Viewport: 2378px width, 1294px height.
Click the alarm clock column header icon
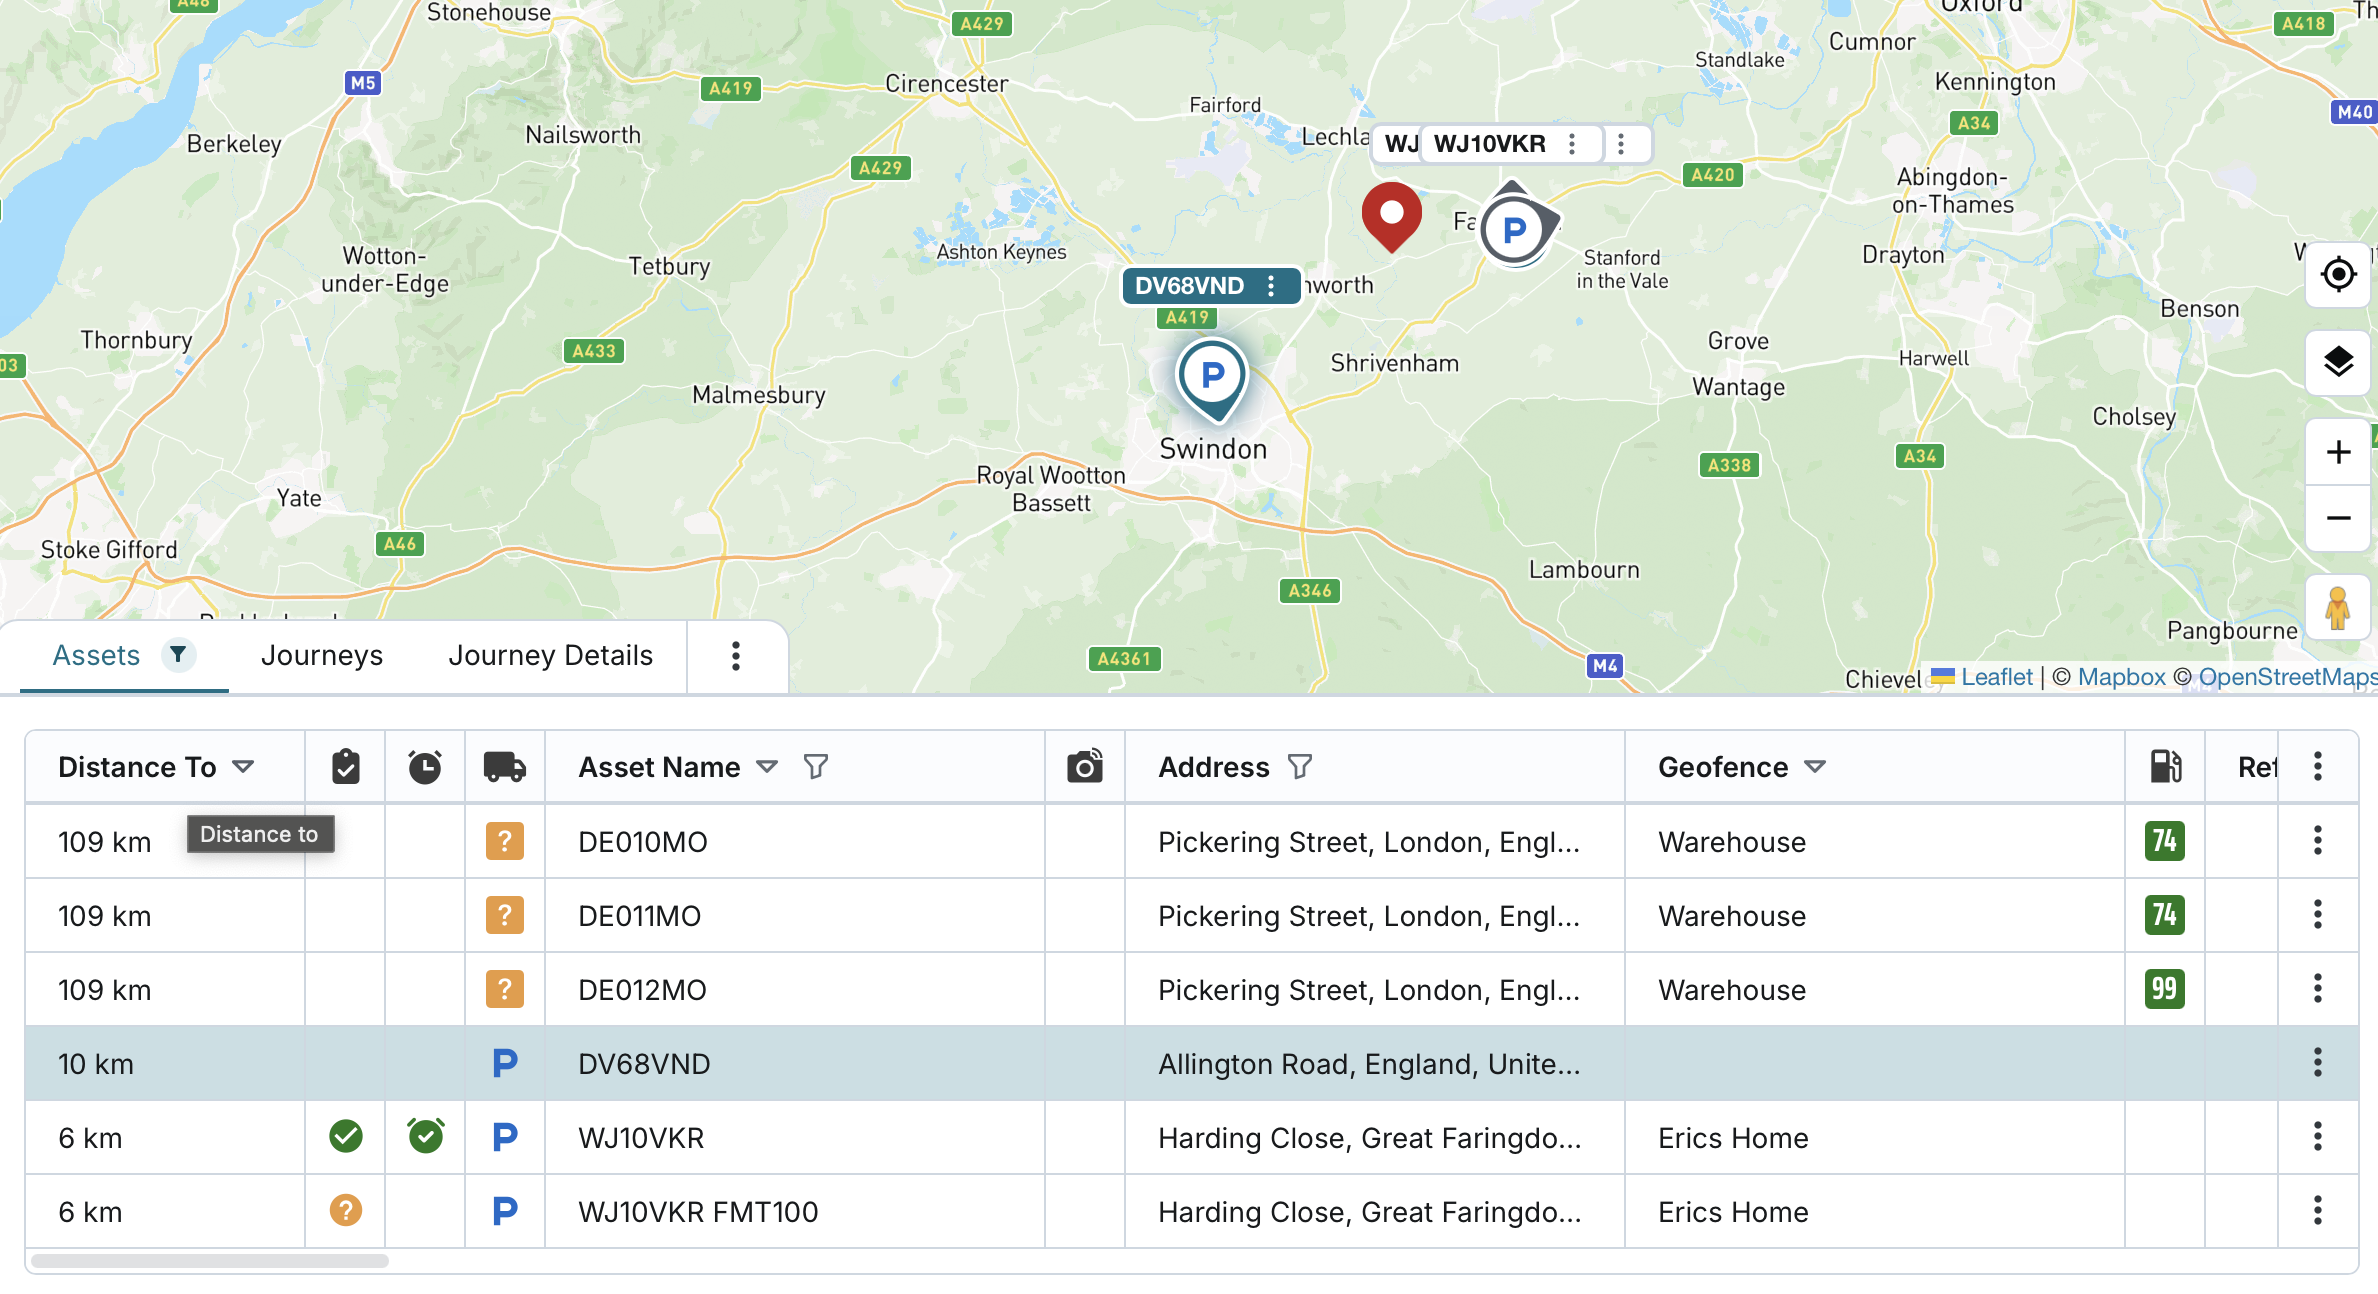point(424,767)
